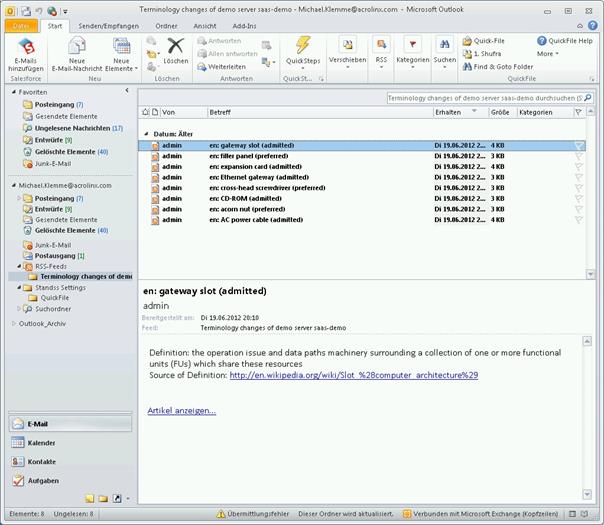
Task: Switch to Kontakte view
Action: pos(70,461)
